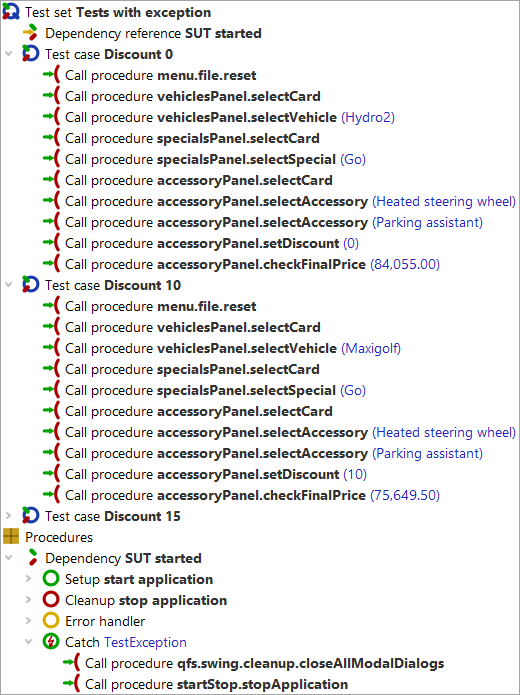This screenshot has width=520, height=695.
Task: Click the green Setup start application icon
Action: (51, 579)
